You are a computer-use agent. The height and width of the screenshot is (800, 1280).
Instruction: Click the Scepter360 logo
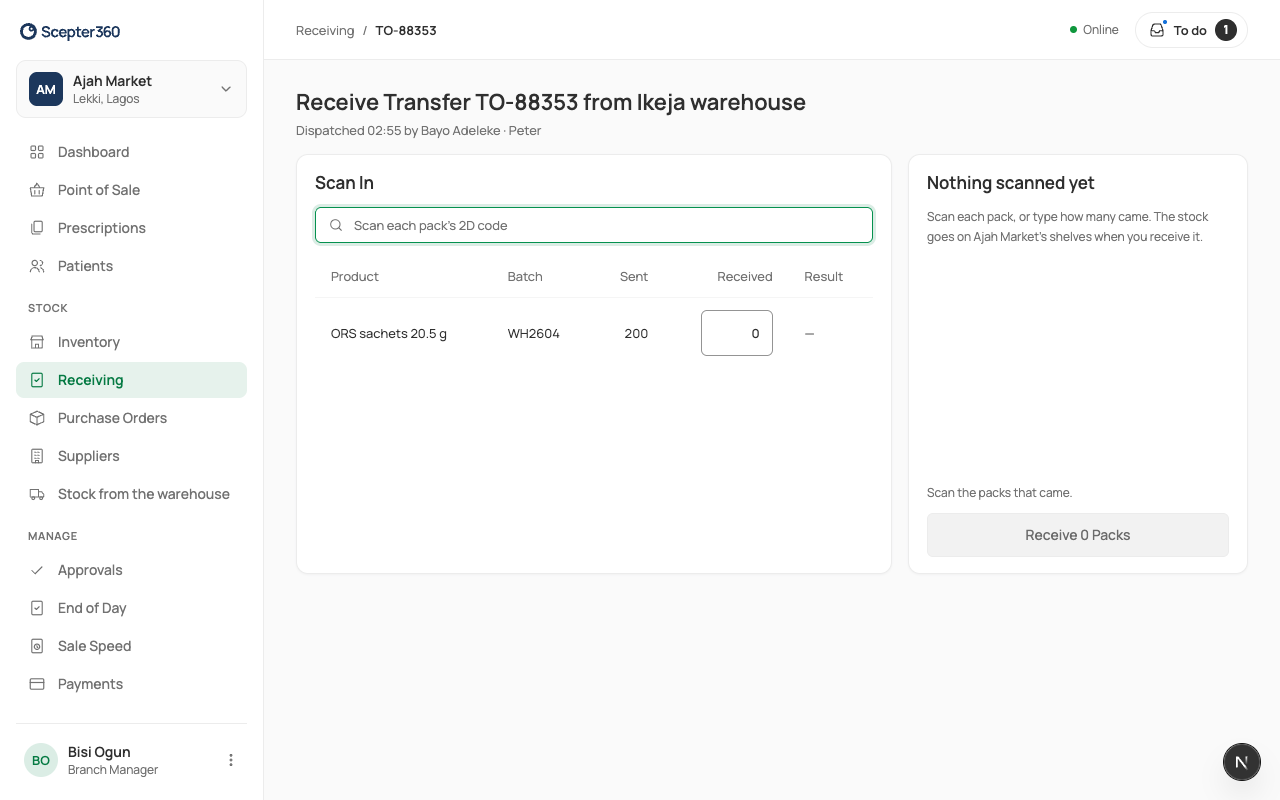point(70,32)
